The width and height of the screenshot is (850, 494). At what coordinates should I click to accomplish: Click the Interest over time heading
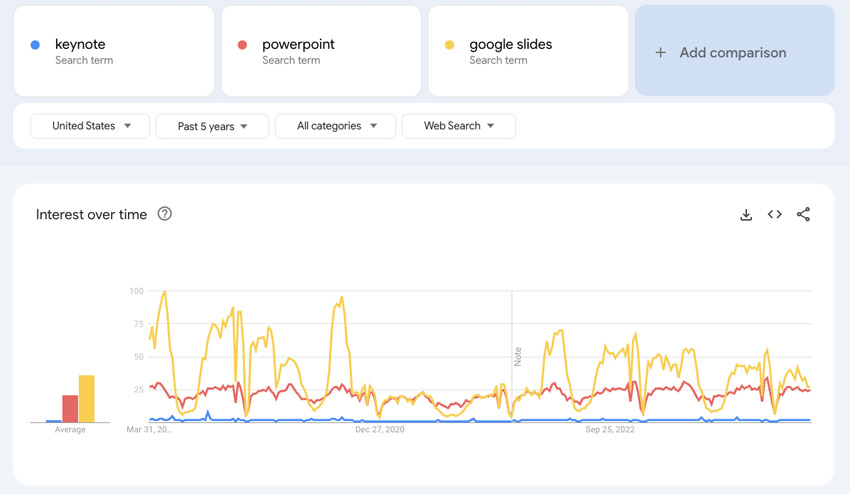[91, 214]
